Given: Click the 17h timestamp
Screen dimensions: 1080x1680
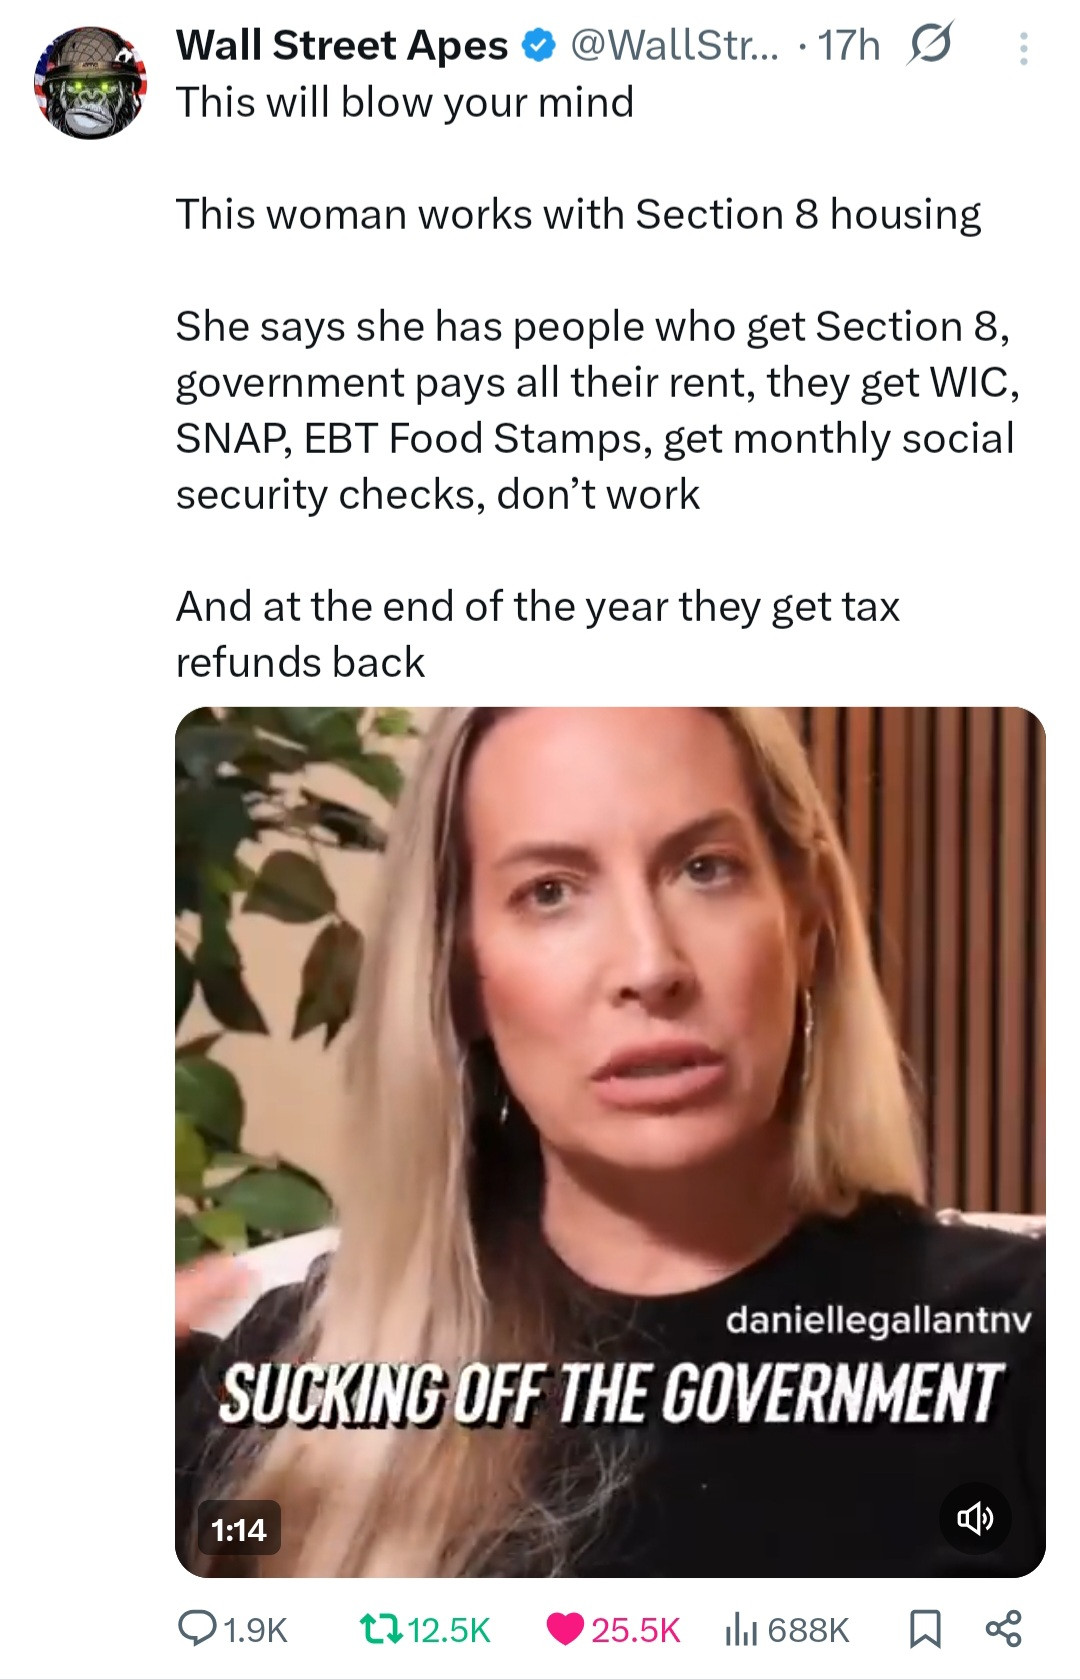Looking at the screenshot, I should [x=849, y=46].
